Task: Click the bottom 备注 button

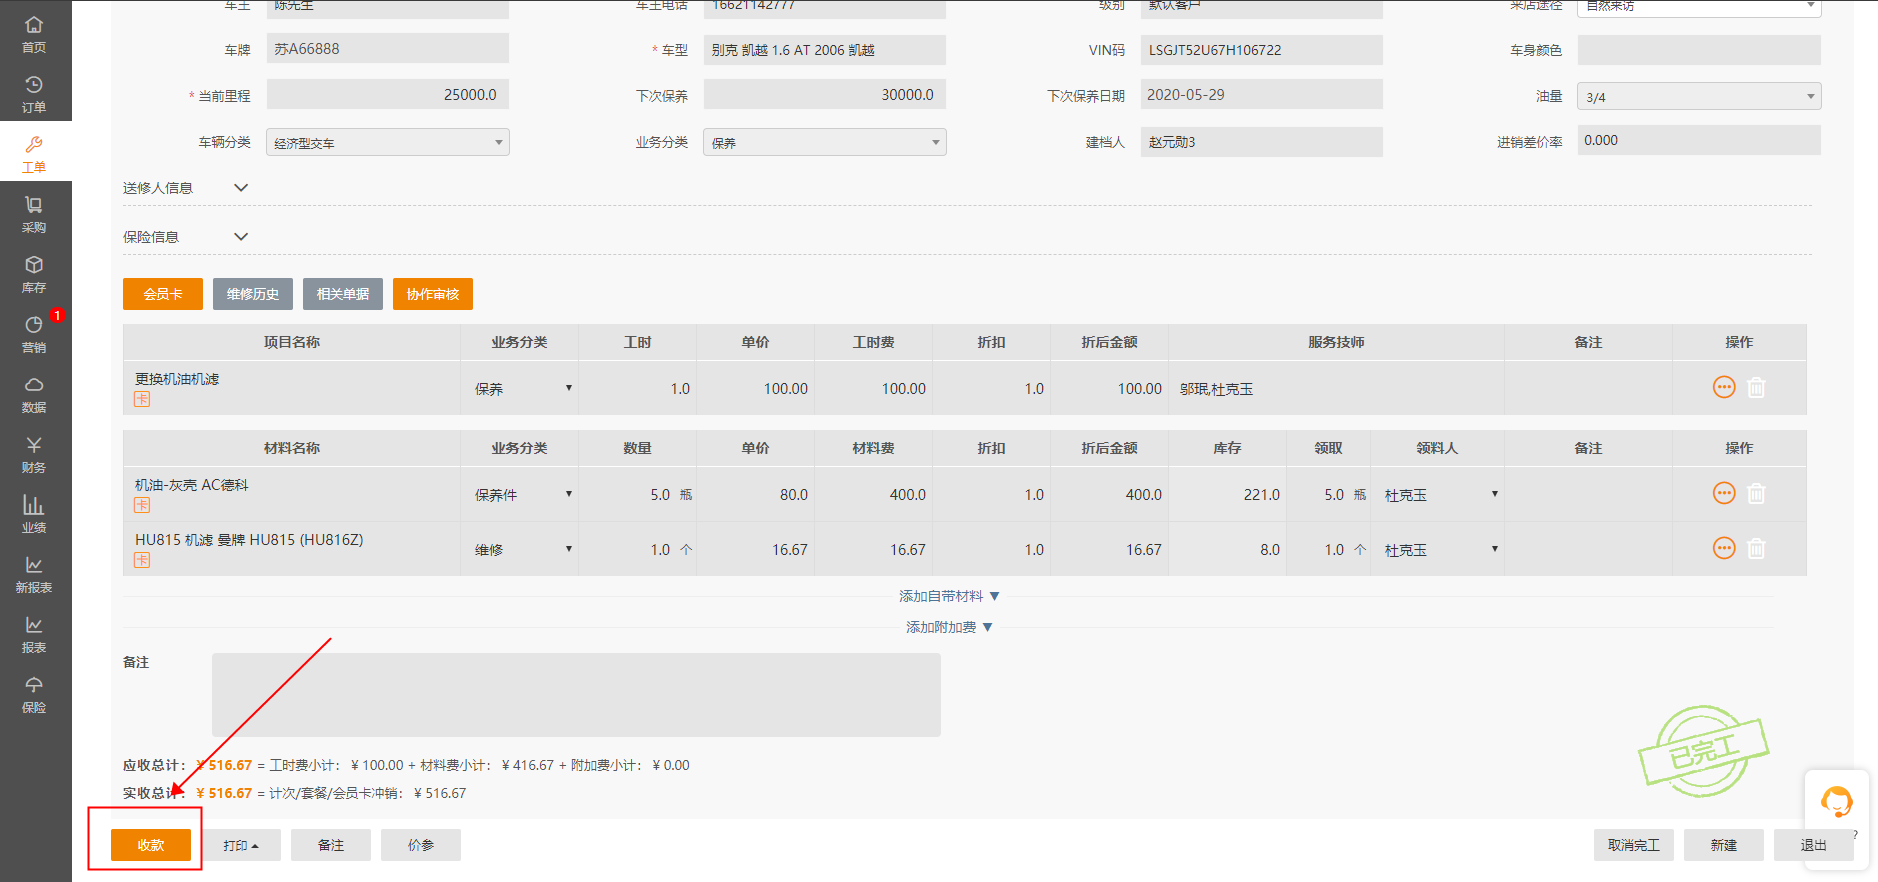Action: (331, 845)
